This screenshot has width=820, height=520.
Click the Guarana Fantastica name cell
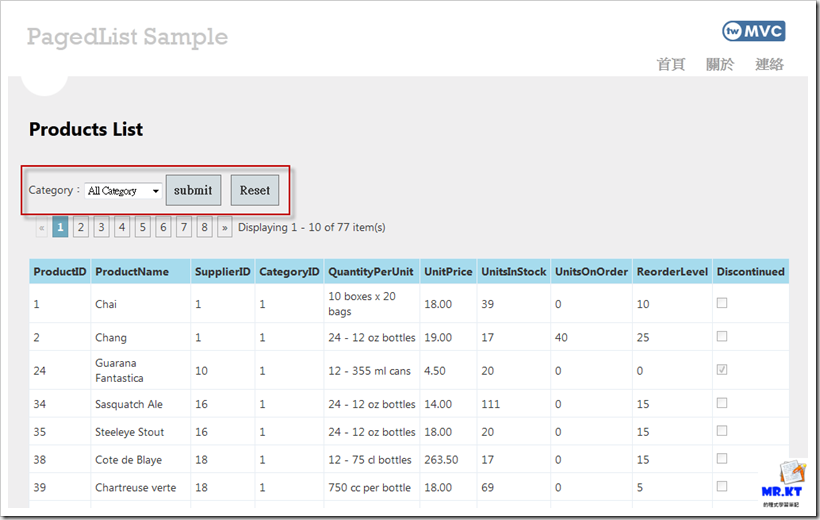pos(141,370)
